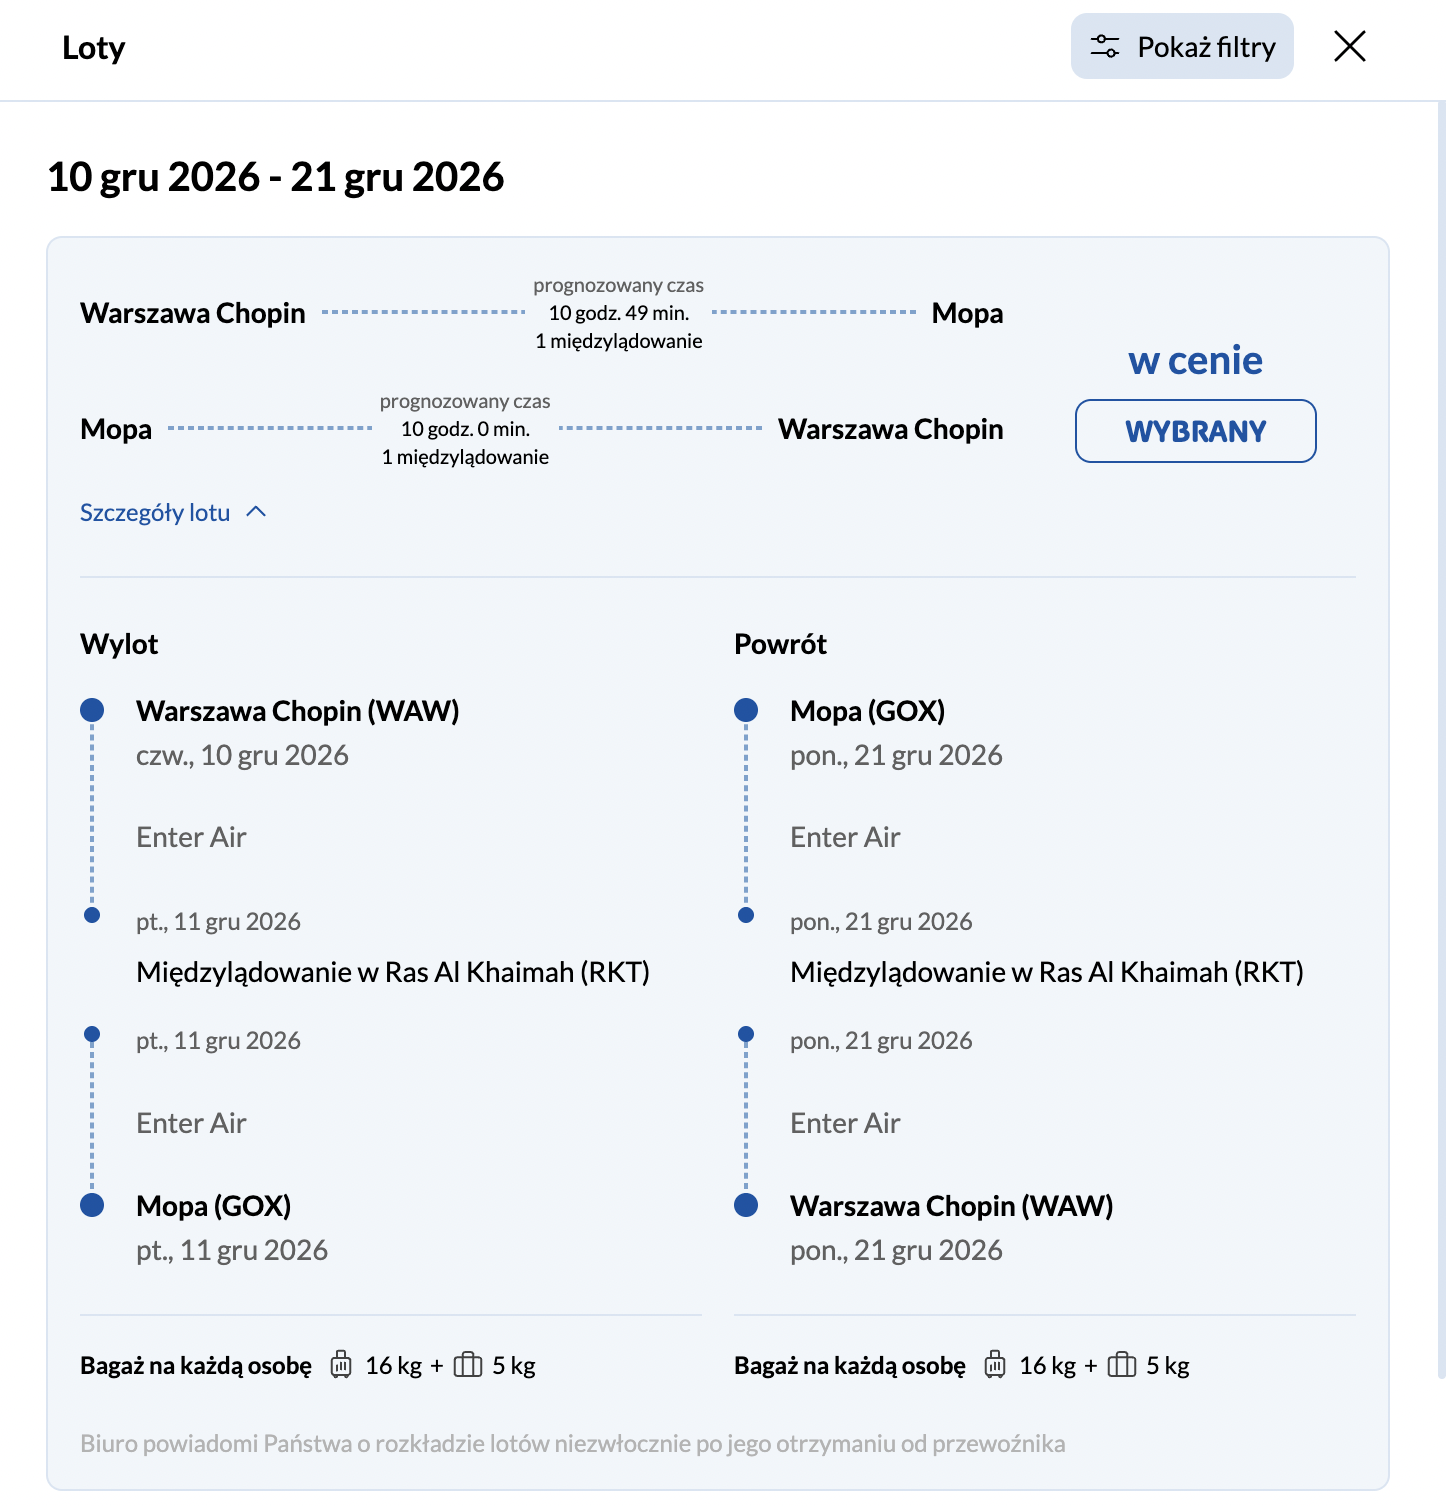Click '16 kg' baggage weight under Wylot
This screenshot has width=1446, height=1506.
pos(394,1366)
